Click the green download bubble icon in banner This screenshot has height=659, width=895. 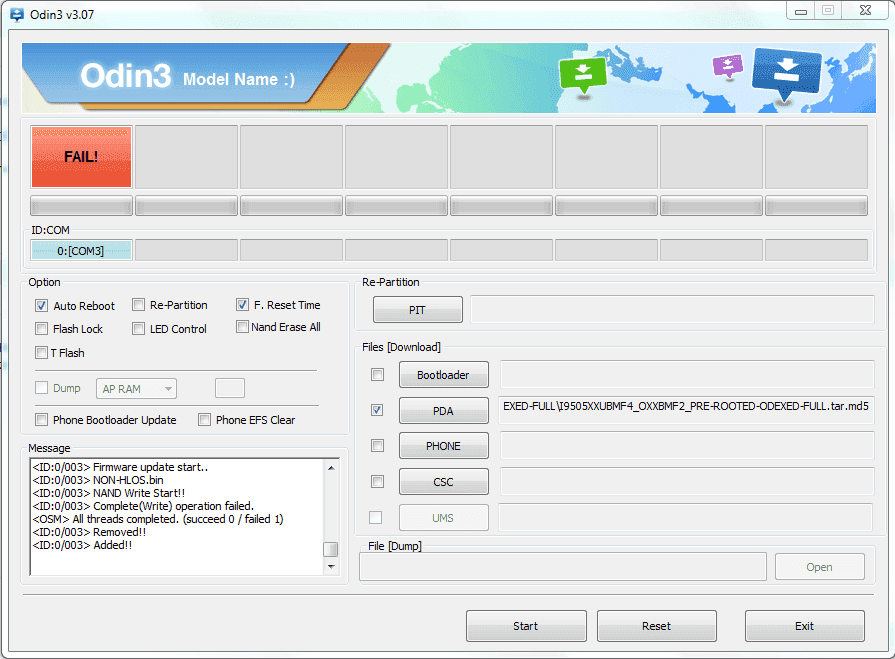(583, 74)
